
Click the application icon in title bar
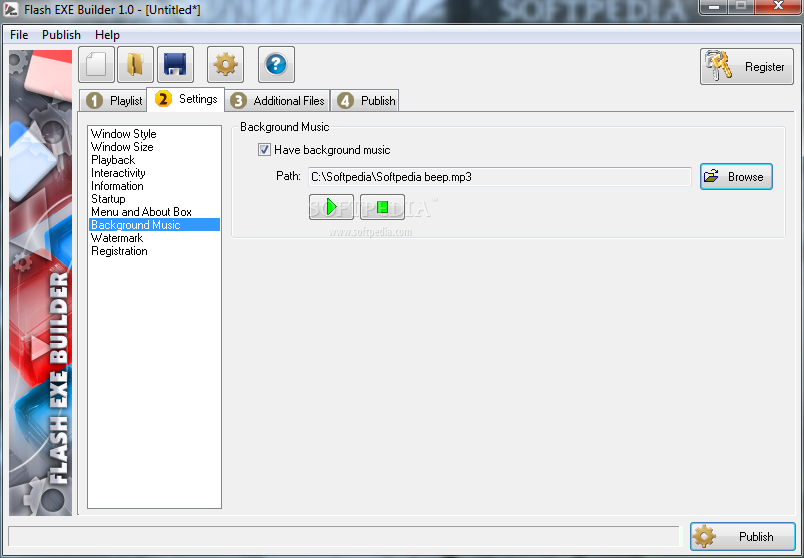tap(11, 9)
